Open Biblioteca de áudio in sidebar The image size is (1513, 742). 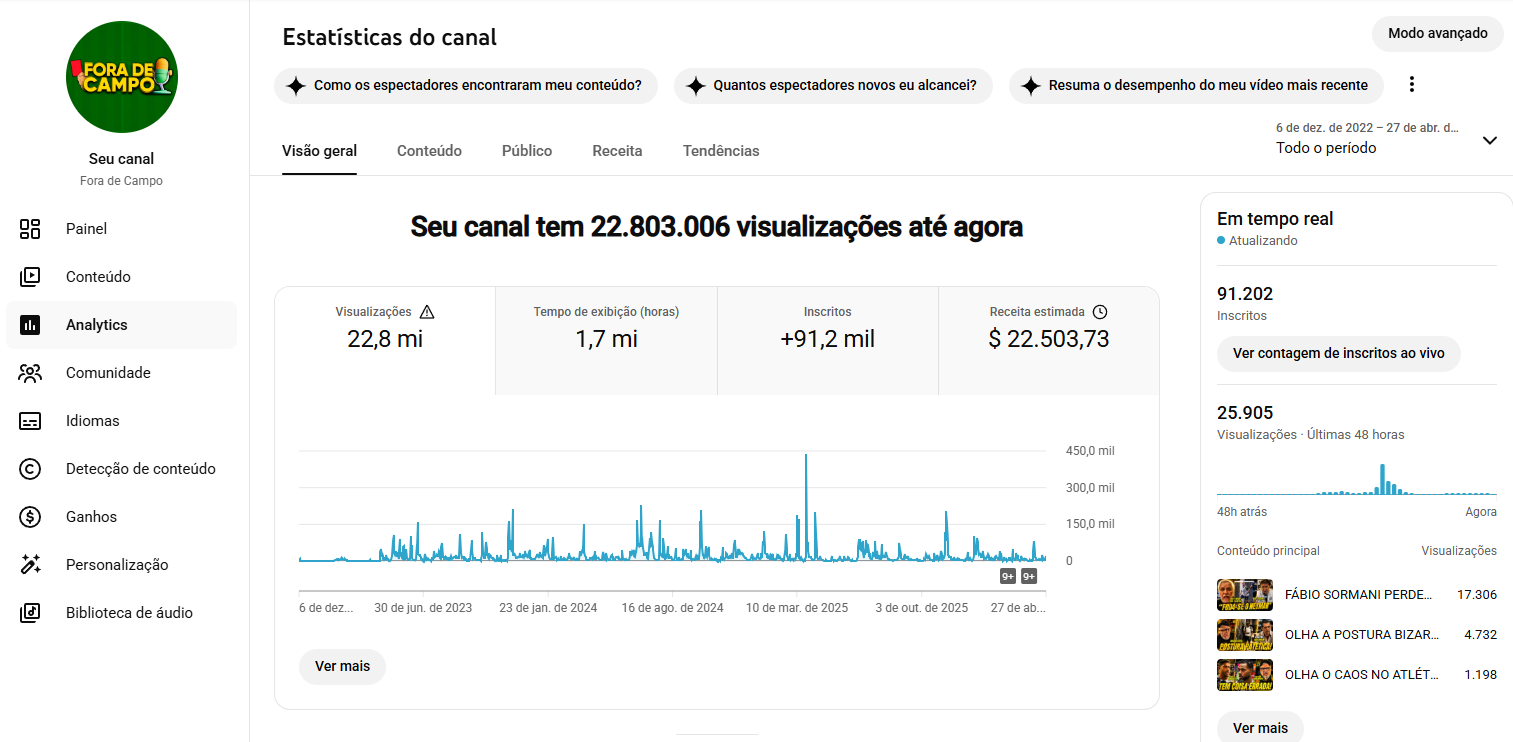[122, 613]
